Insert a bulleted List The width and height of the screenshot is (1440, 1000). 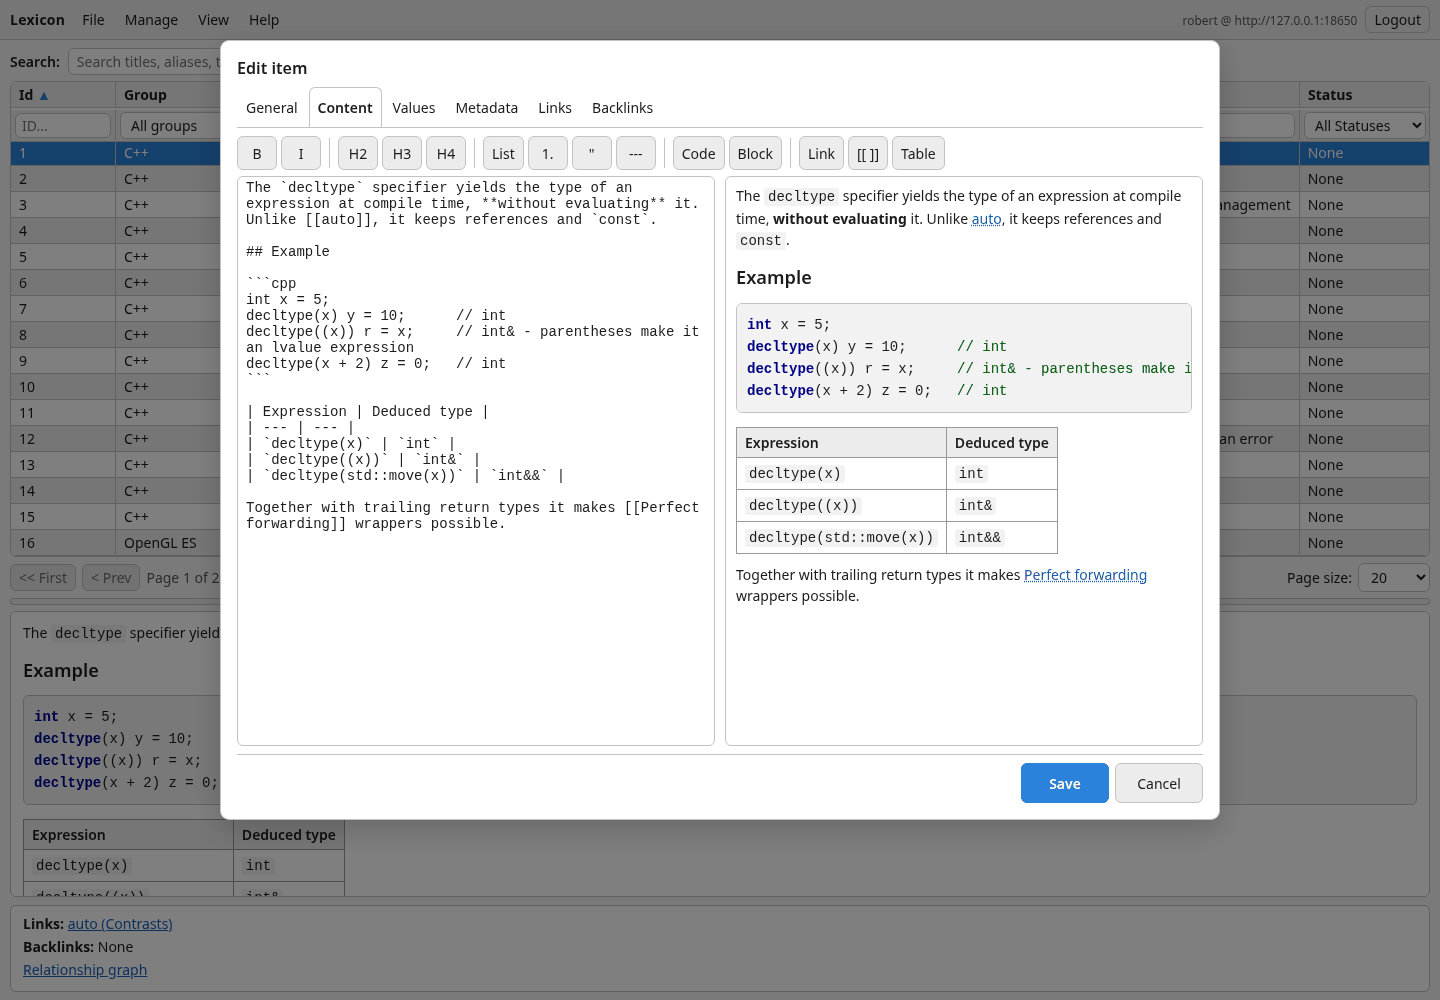coord(503,154)
